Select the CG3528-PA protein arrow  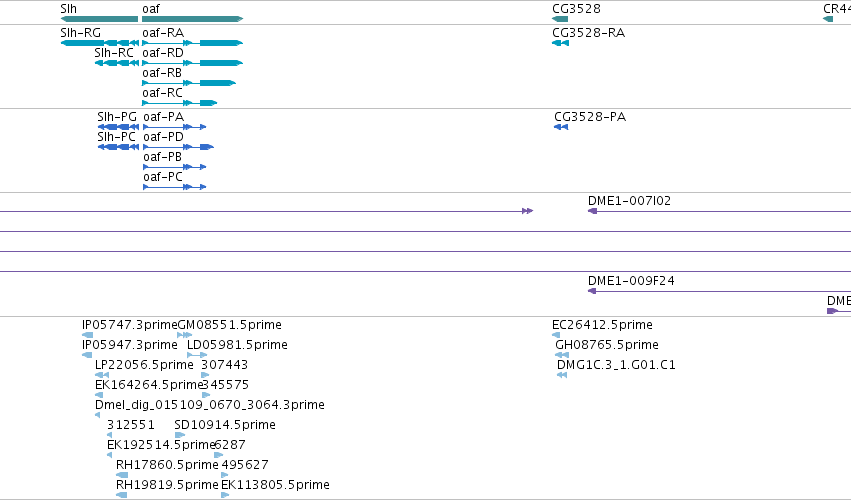pyautogui.click(x=561, y=127)
